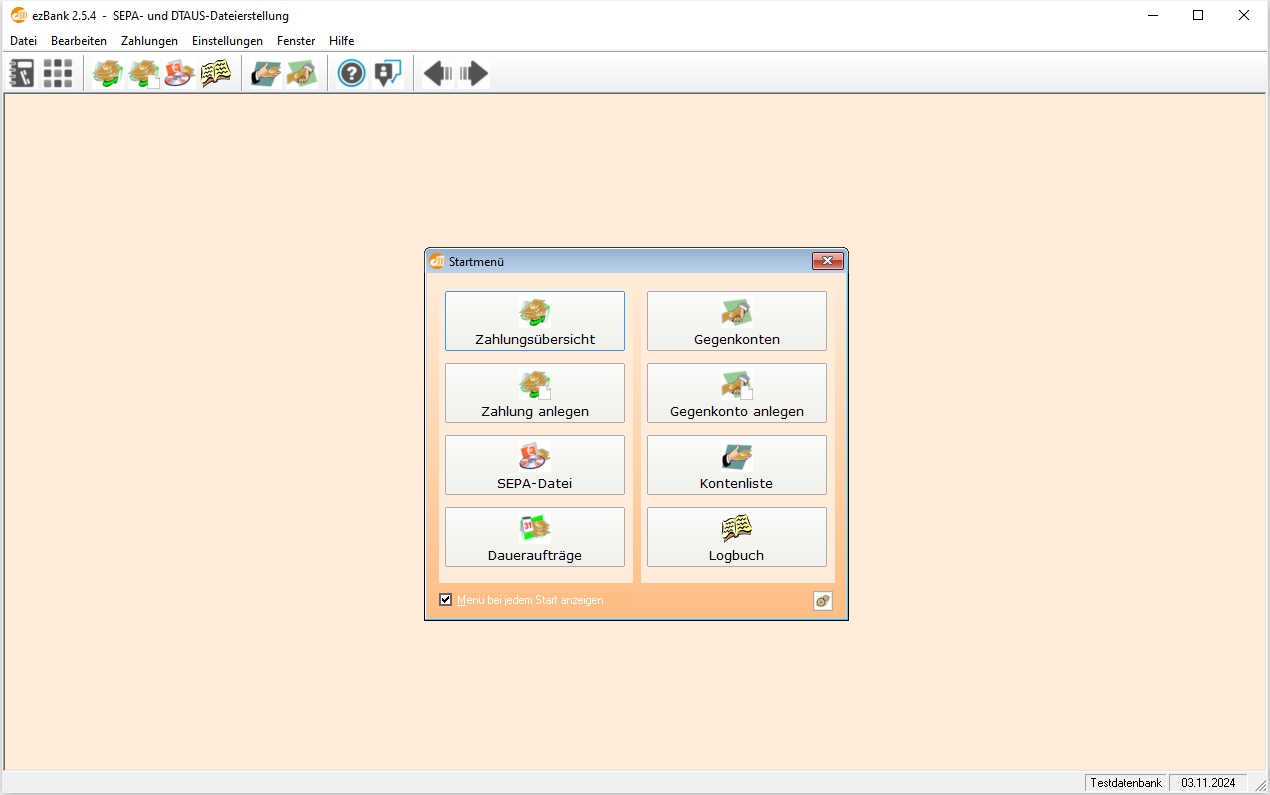Close the Startmenü dialog window
This screenshot has height=795, width=1270.
tap(828, 262)
